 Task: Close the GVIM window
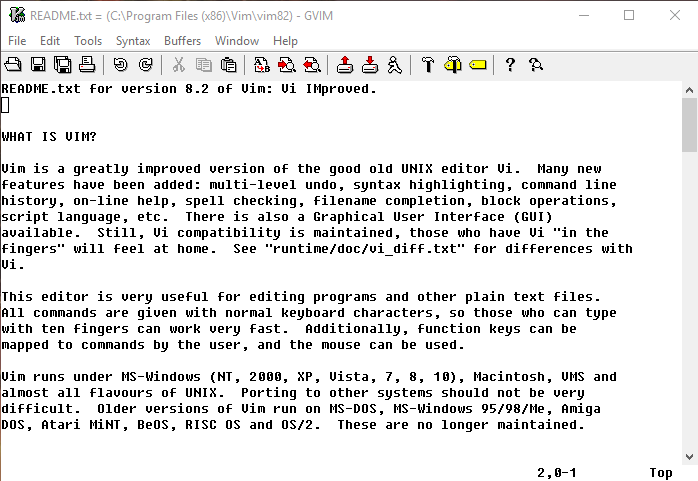pos(675,15)
